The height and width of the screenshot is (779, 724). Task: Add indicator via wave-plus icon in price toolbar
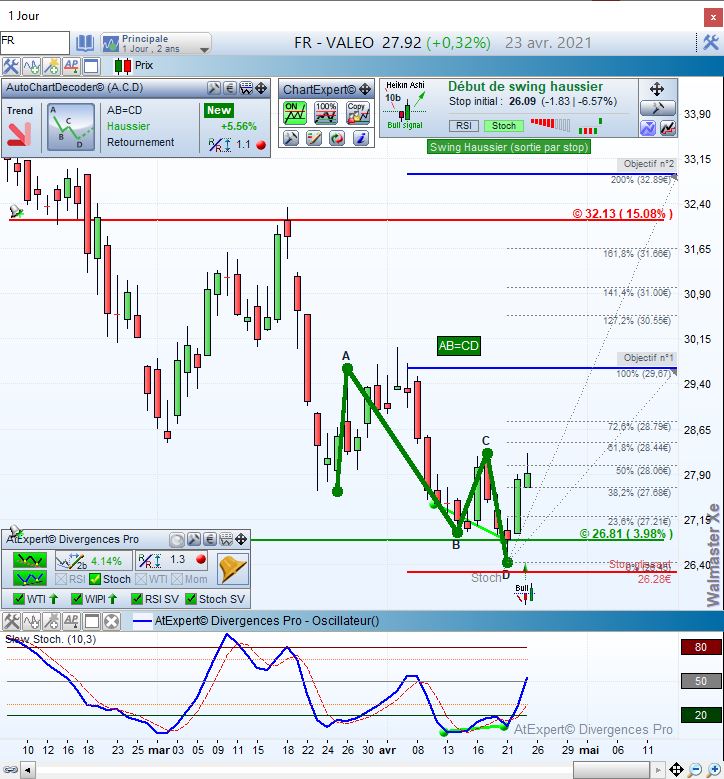coord(31,66)
